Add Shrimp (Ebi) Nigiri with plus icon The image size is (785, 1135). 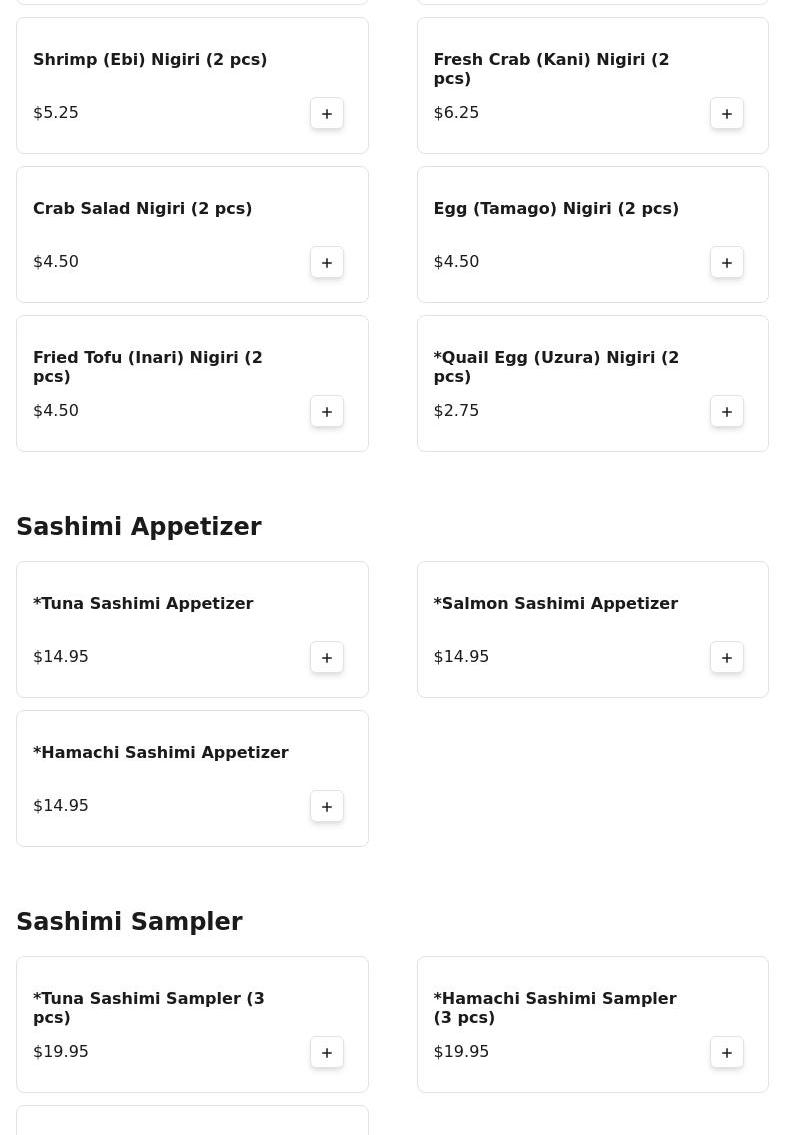pos(327,114)
